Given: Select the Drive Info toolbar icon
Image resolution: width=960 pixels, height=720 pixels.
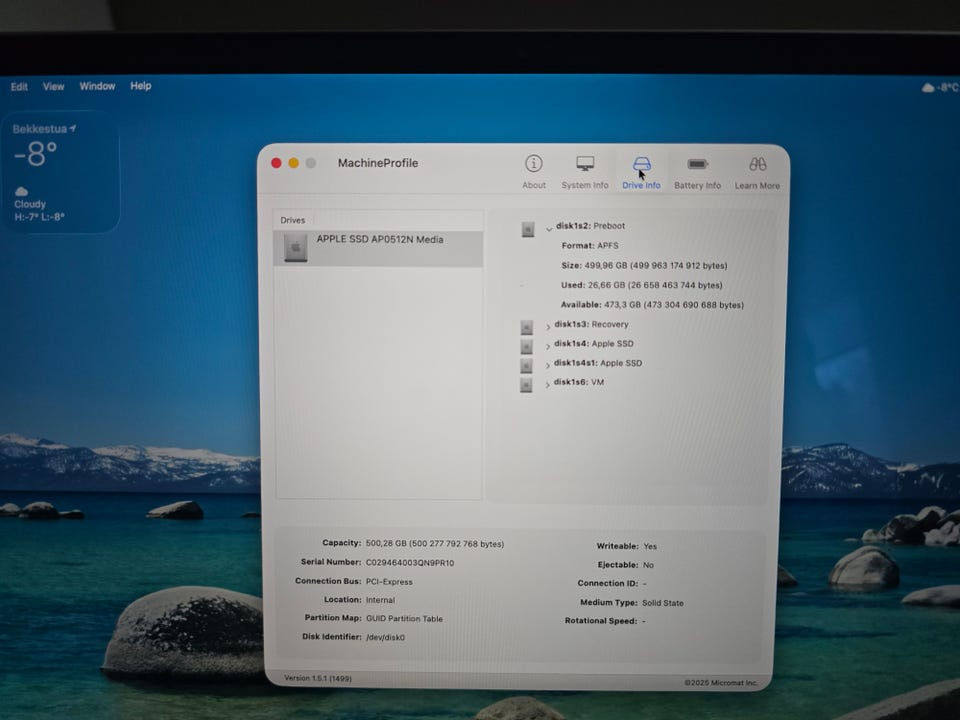Looking at the screenshot, I should [x=641, y=165].
